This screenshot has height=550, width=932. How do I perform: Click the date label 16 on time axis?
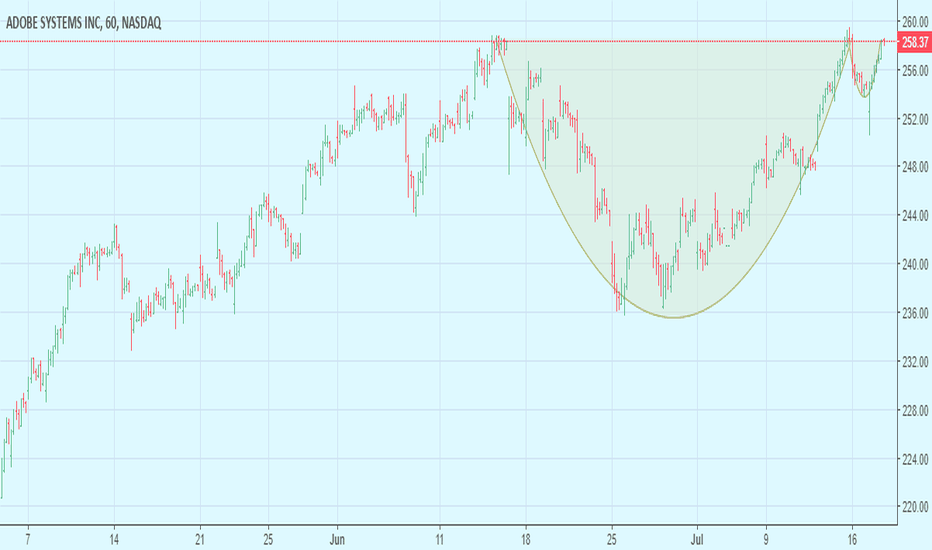pos(852,540)
